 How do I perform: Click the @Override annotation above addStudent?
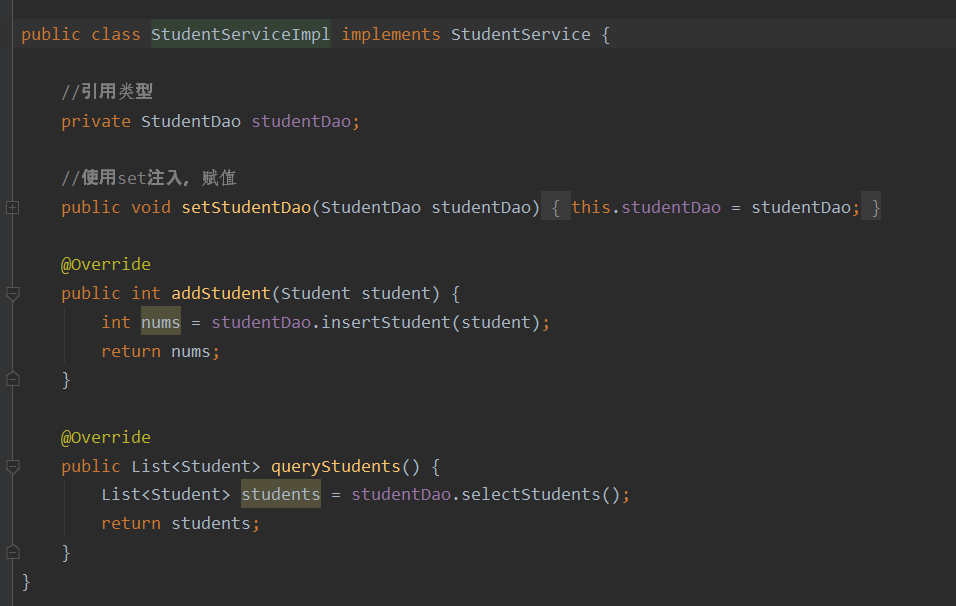pyautogui.click(x=106, y=264)
